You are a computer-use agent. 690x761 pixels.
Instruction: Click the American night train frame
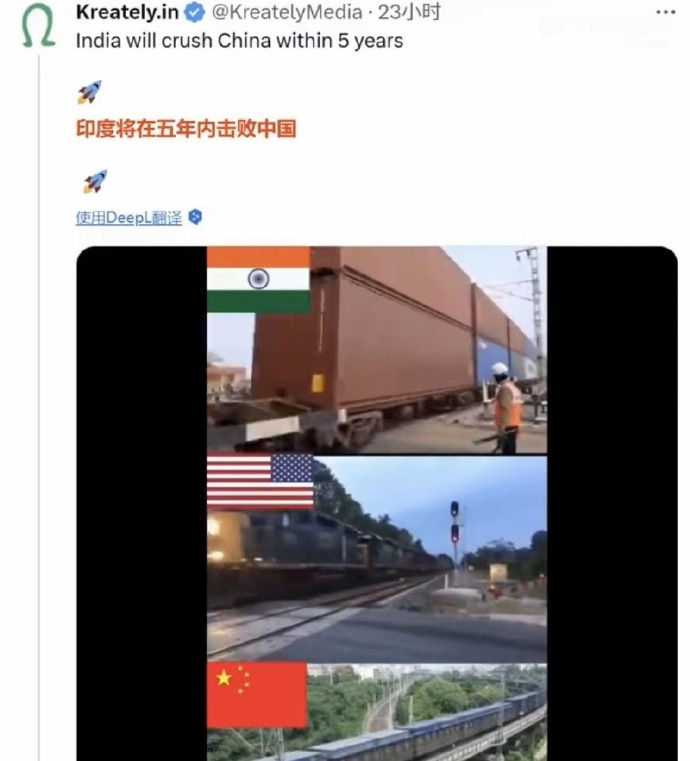[377, 559]
